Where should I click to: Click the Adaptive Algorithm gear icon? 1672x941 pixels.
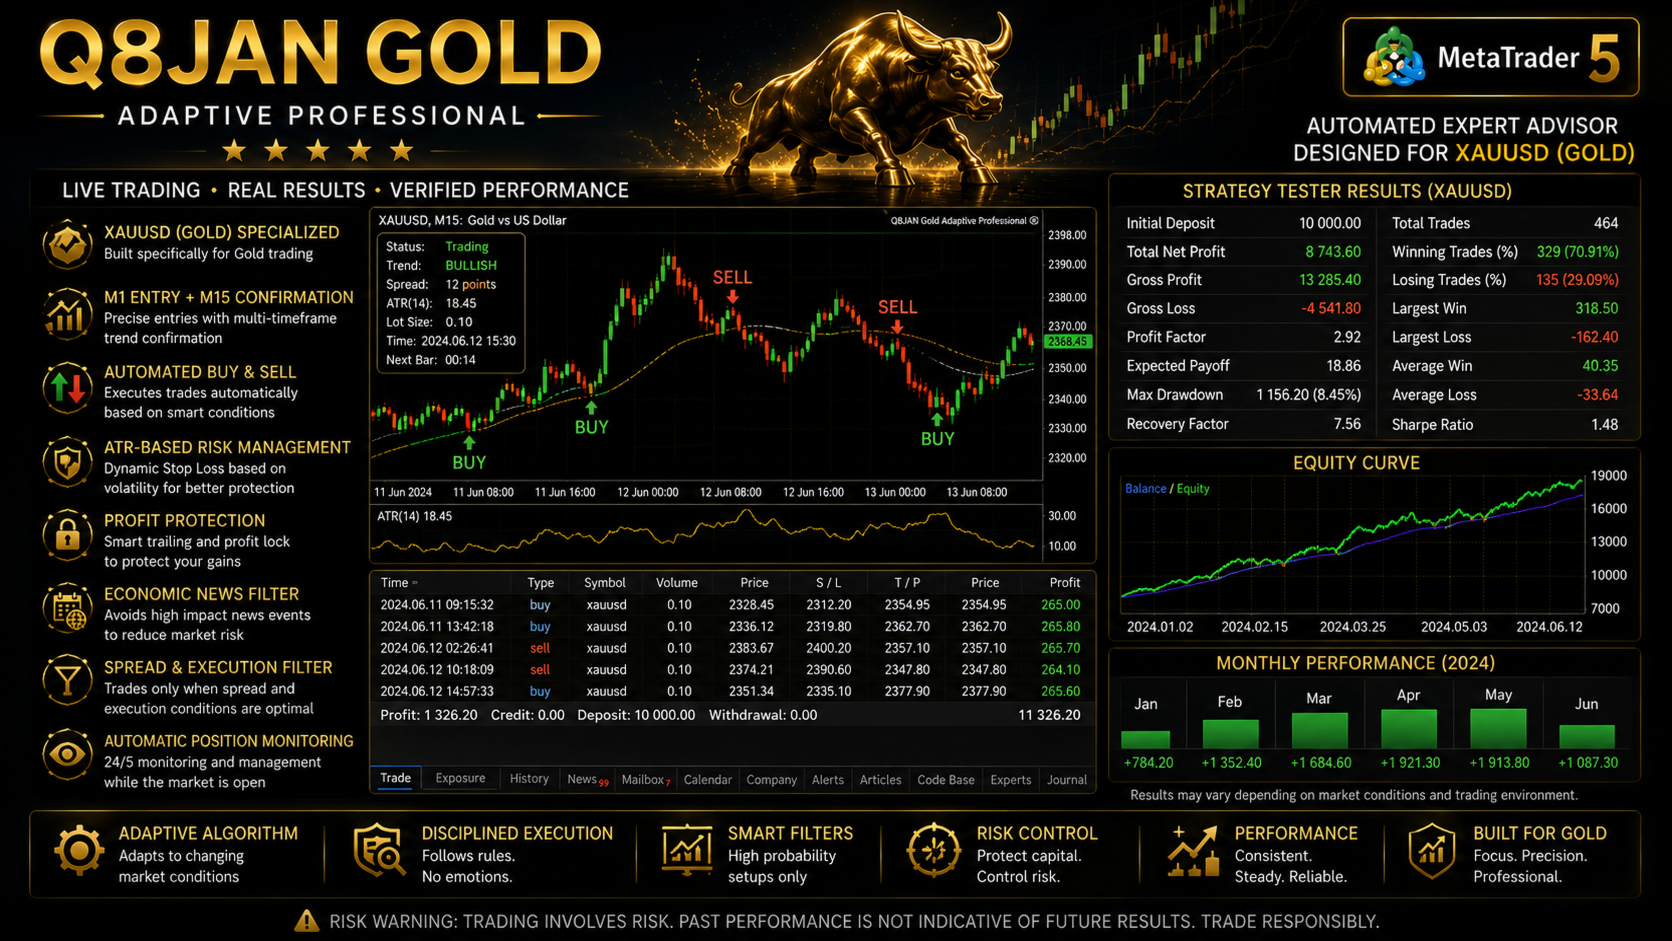point(79,851)
